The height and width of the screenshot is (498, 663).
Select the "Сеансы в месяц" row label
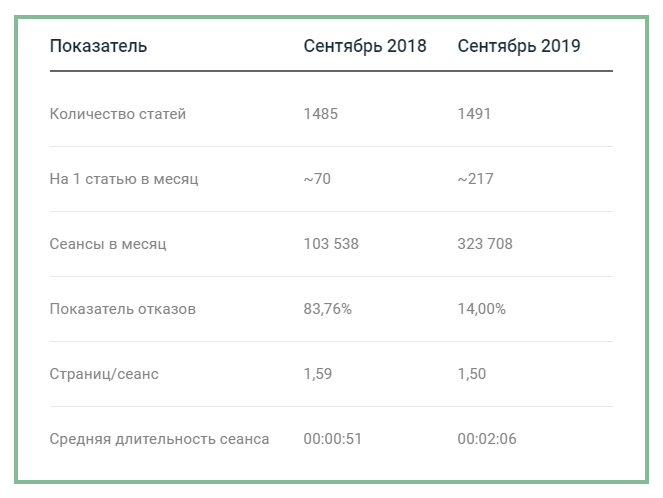pos(108,244)
